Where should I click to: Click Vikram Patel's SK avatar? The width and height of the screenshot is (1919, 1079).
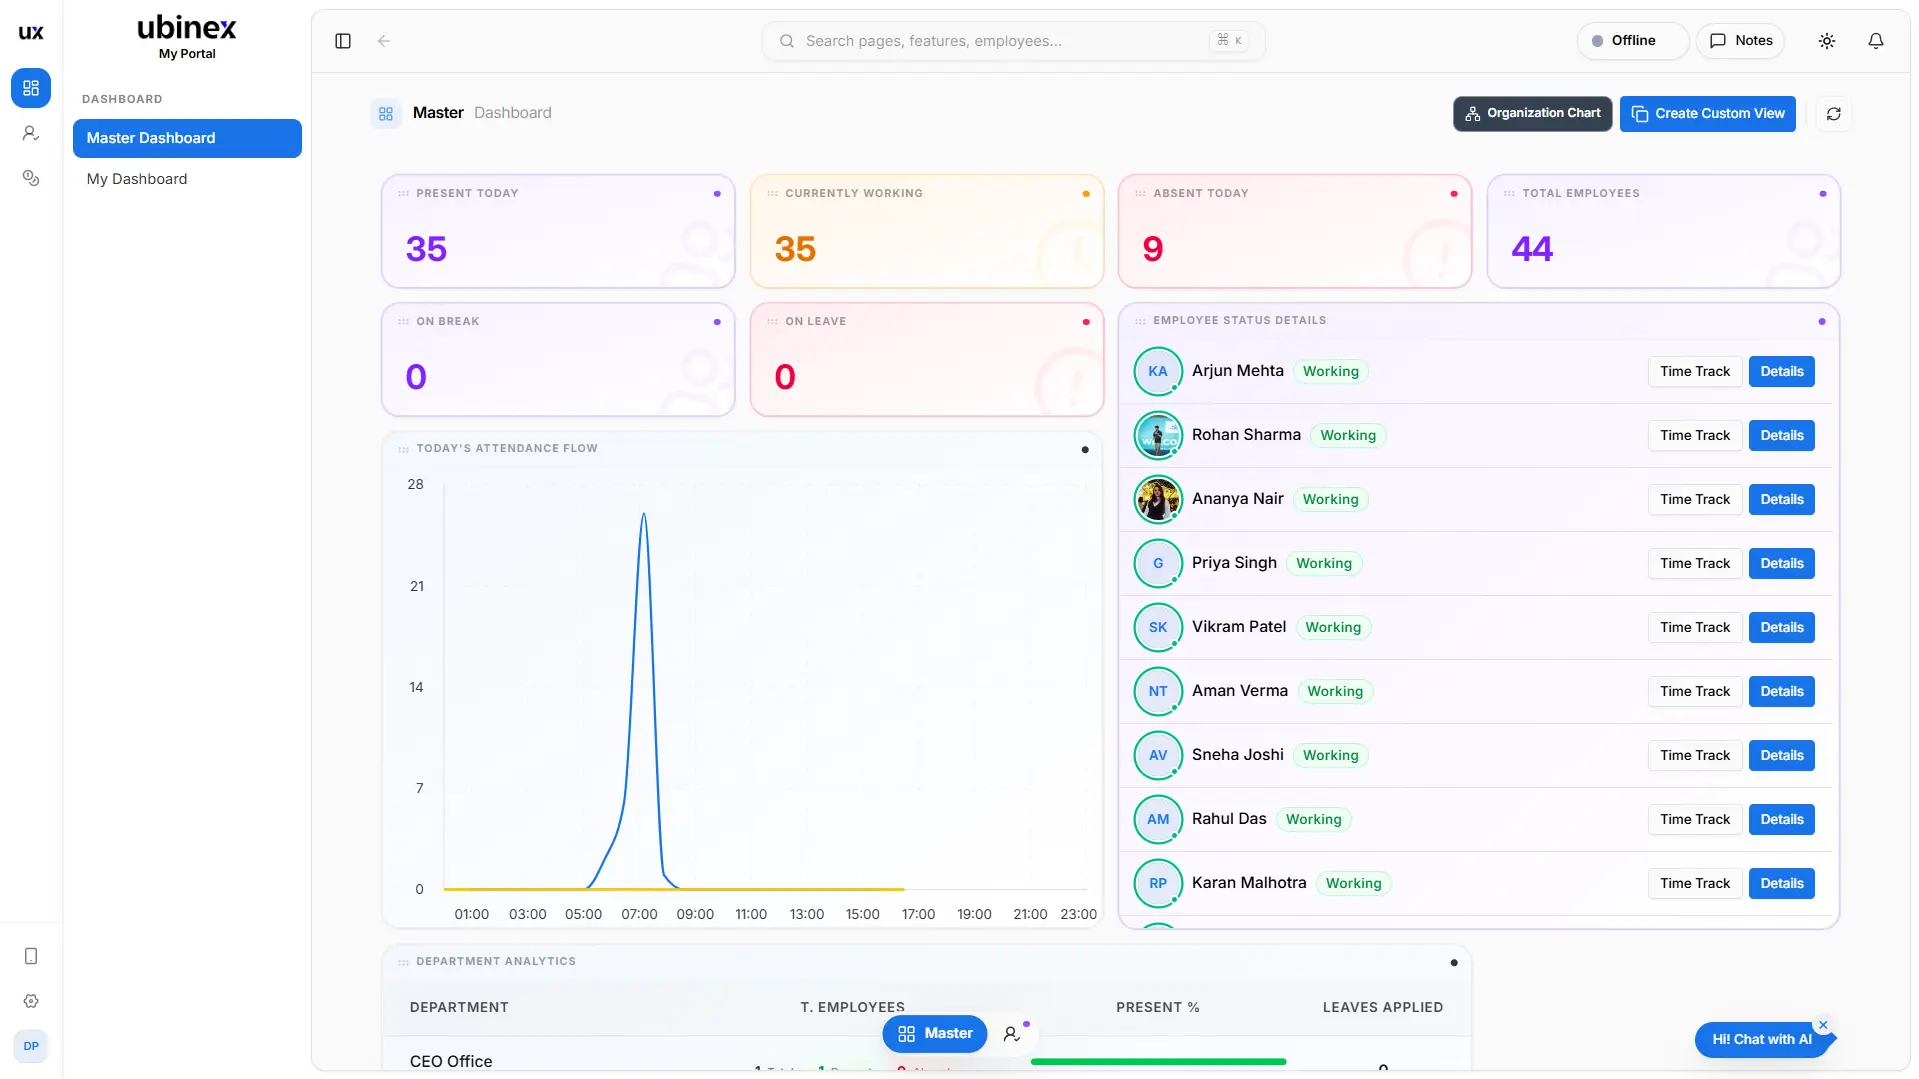click(1158, 628)
